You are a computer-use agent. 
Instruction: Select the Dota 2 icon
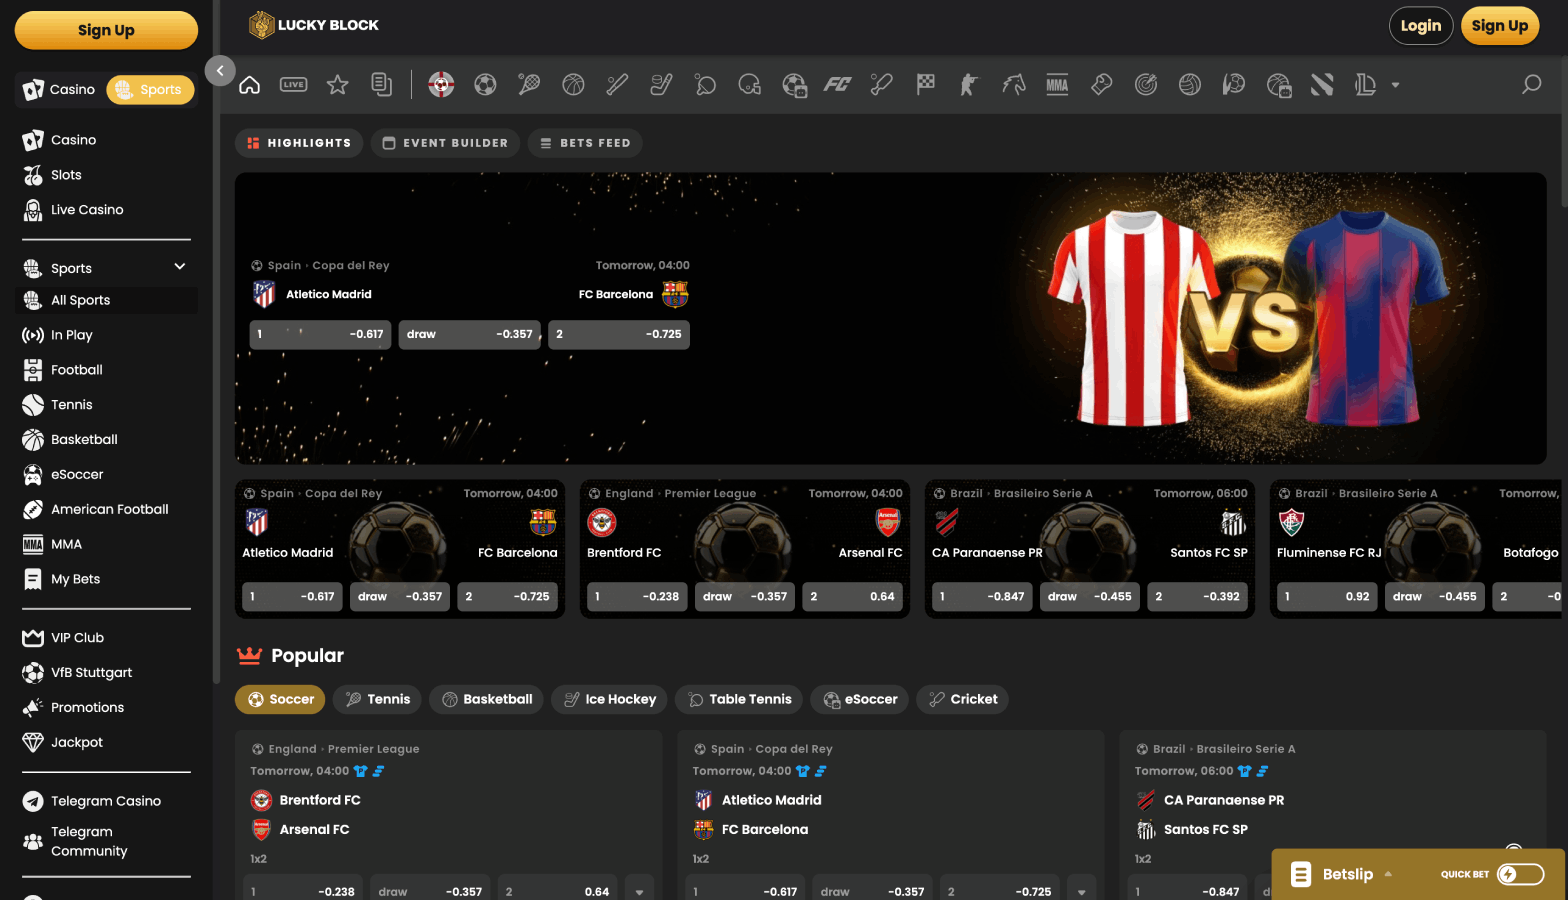1322,85
